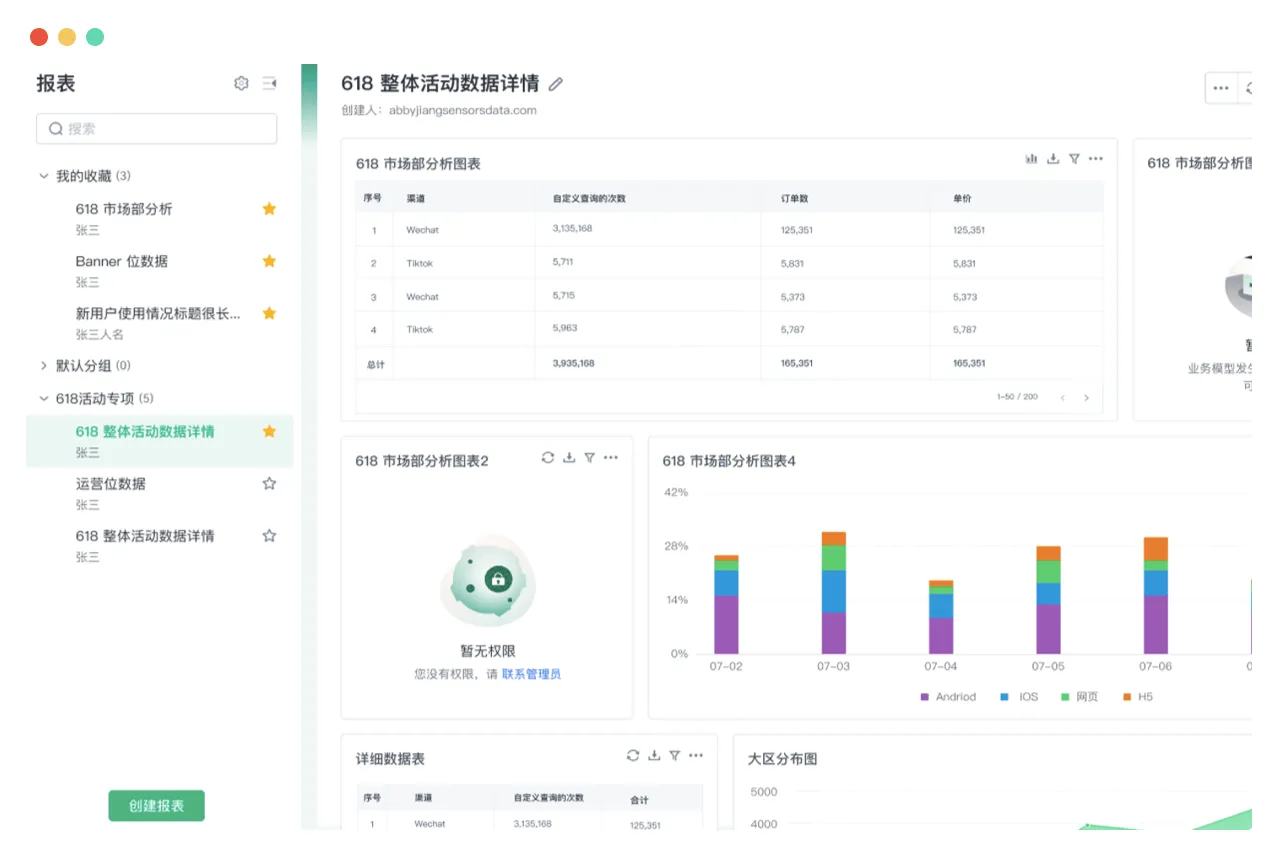Star the 运营位数据 report
1278x864 pixels.
(x=269, y=483)
